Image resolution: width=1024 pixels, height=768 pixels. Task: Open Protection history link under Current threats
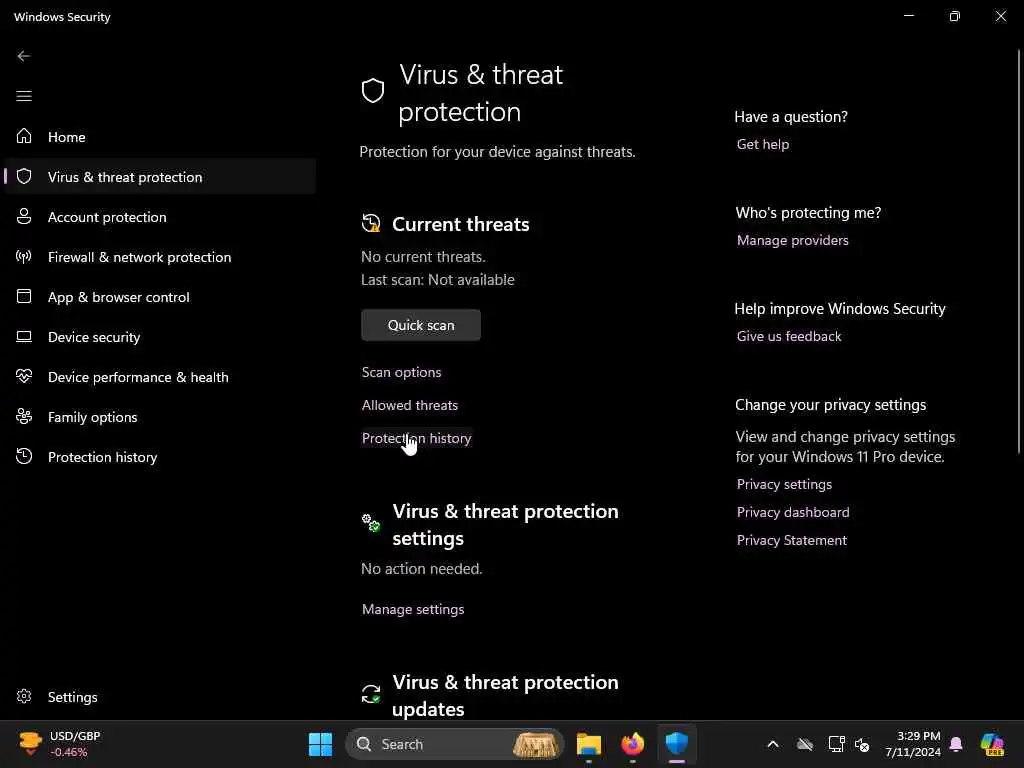pyautogui.click(x=416, y=438)
